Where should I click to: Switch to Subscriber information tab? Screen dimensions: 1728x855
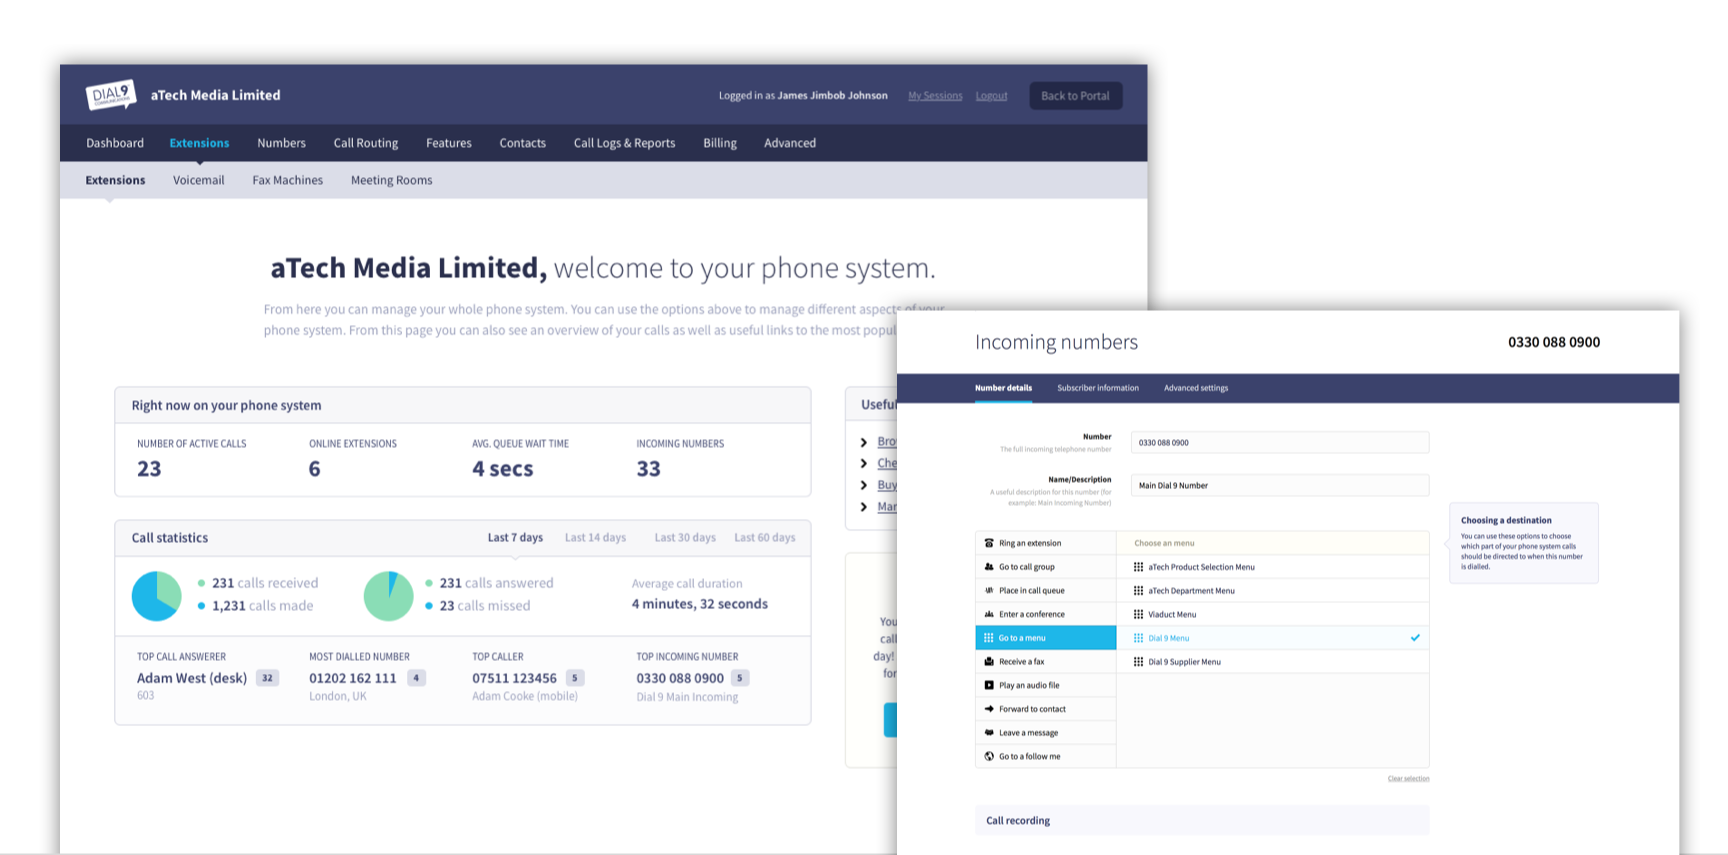[1098, 388]
